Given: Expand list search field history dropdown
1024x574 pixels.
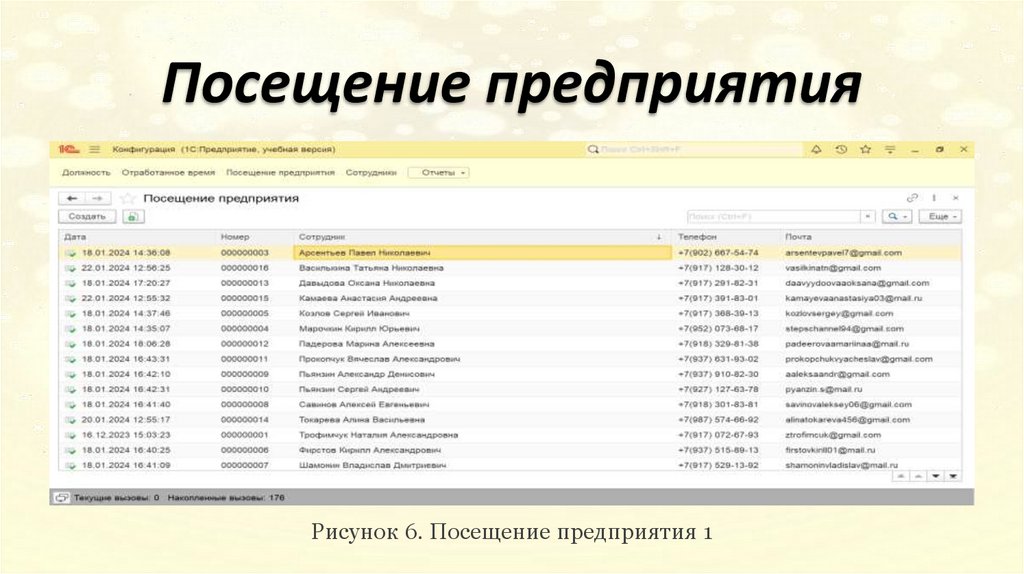Looking at the screenshot, I should click(x=867, y=217).
